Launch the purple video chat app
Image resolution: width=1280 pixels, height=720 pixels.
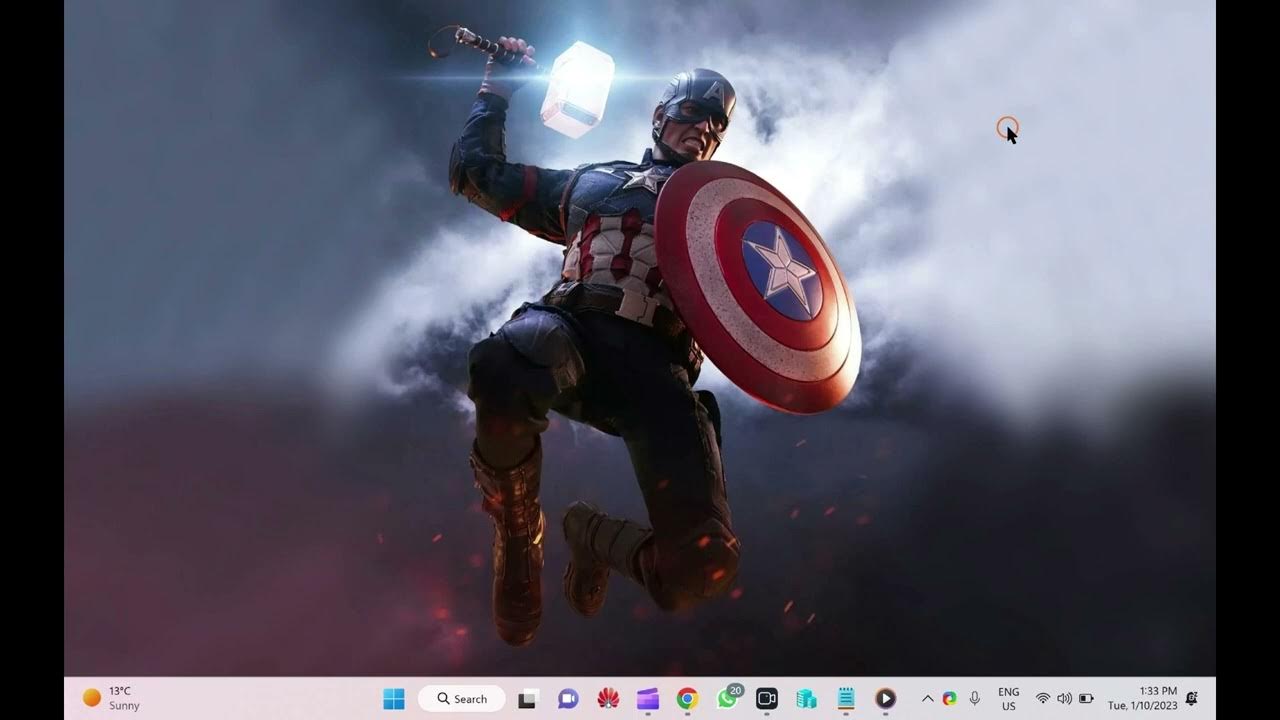click(568, 699)
